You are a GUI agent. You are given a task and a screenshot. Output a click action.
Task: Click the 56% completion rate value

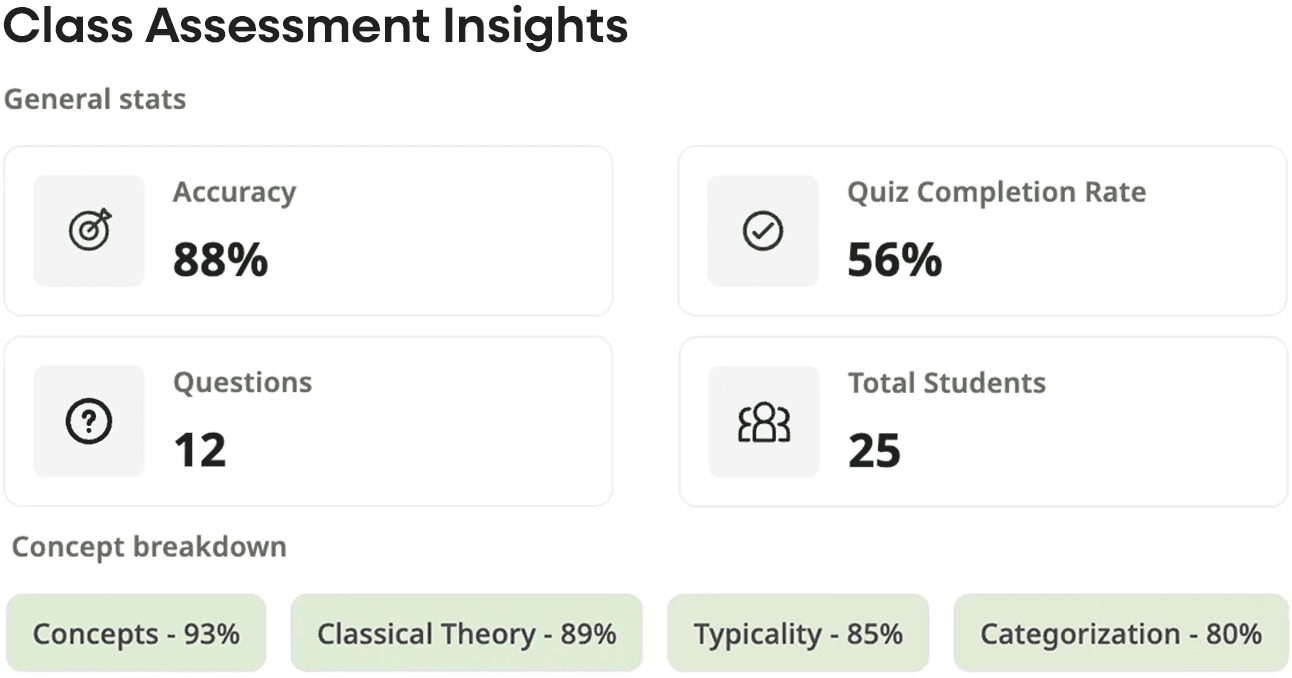tap(894, 260)
